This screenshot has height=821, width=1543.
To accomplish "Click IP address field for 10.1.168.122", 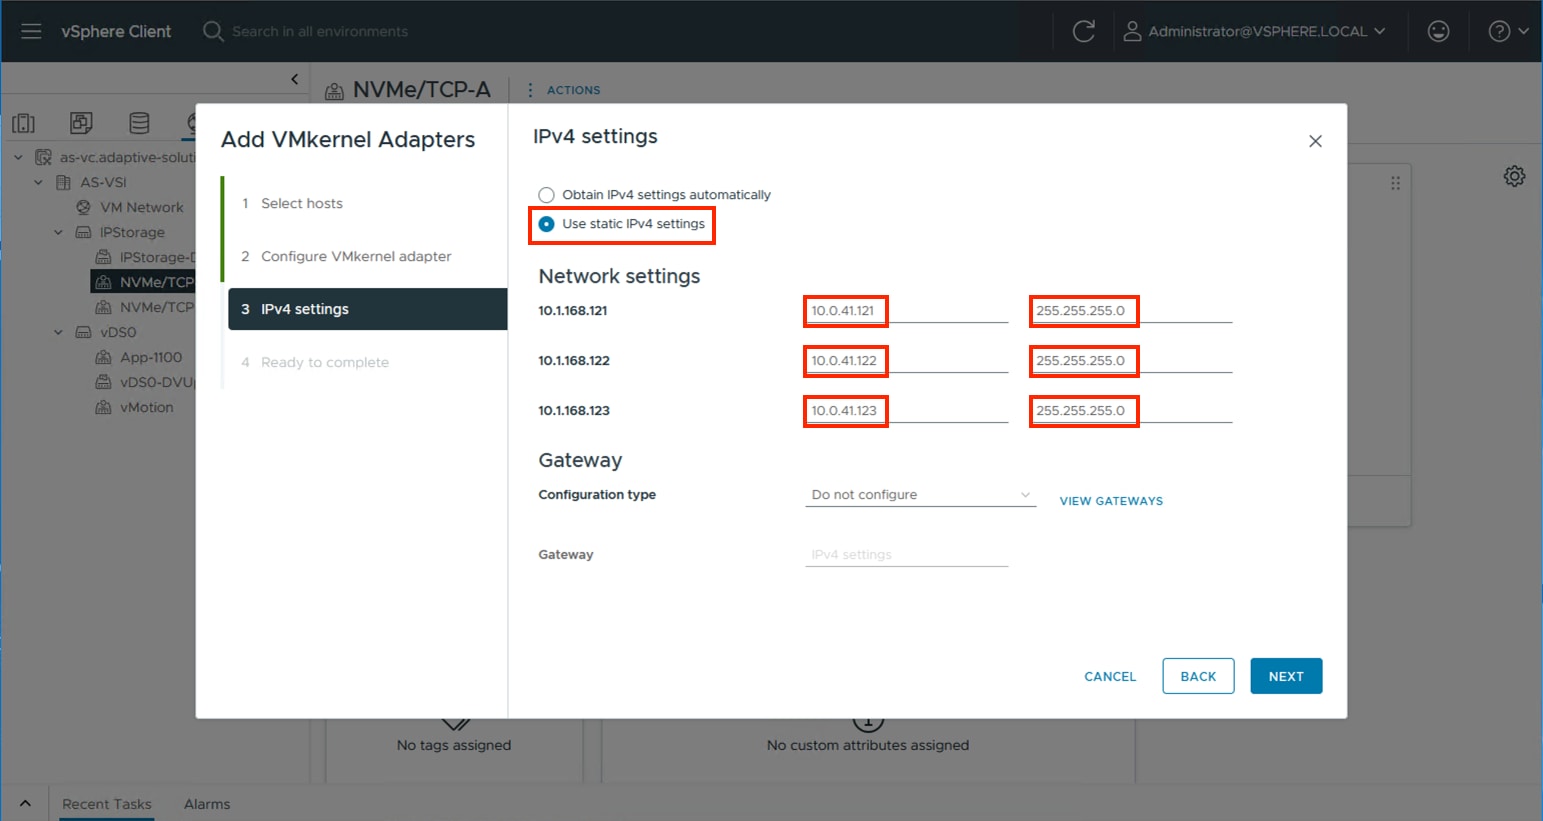I will pos(905,361).
